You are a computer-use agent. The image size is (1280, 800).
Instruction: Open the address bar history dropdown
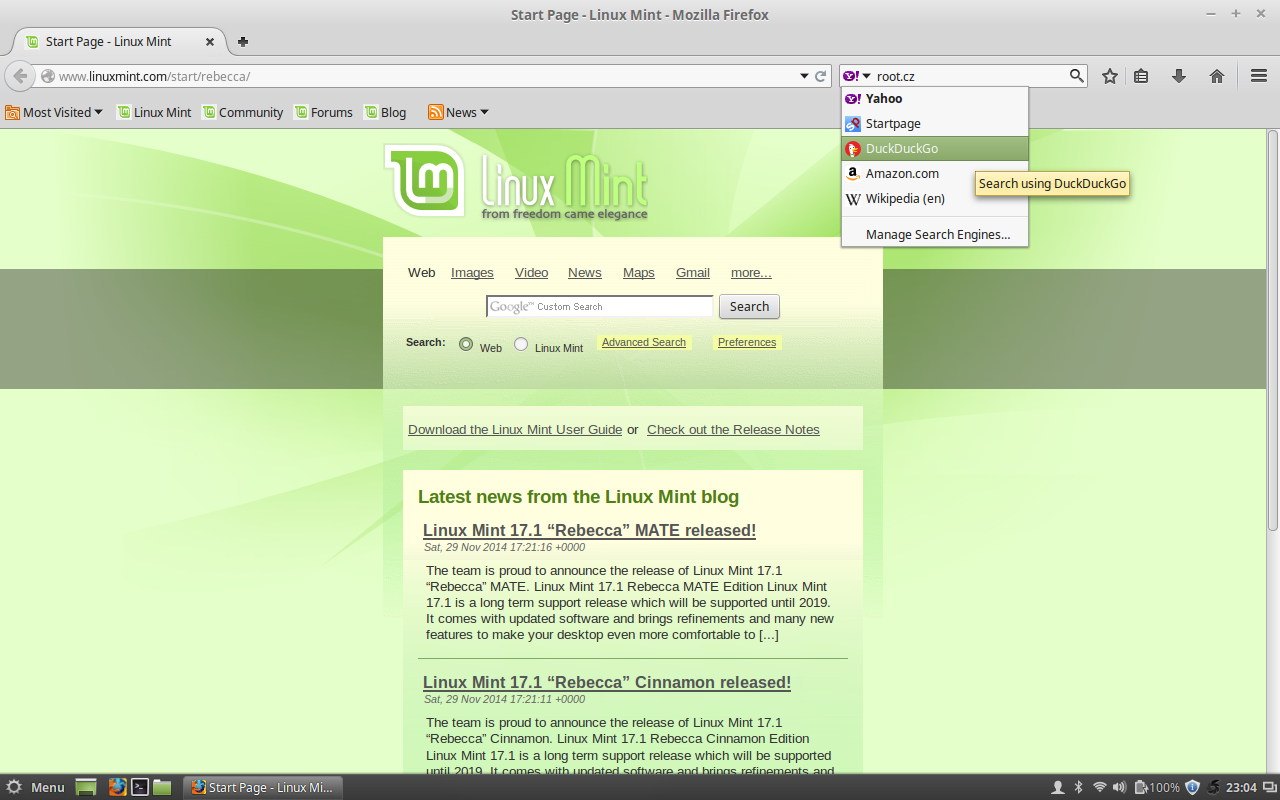pyautogui.click(x=804, y=75)
